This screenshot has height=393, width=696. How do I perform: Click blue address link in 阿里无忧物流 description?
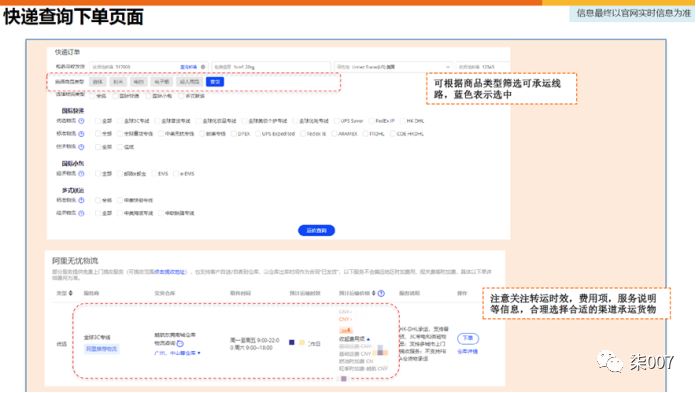click(x=170, y=272)
